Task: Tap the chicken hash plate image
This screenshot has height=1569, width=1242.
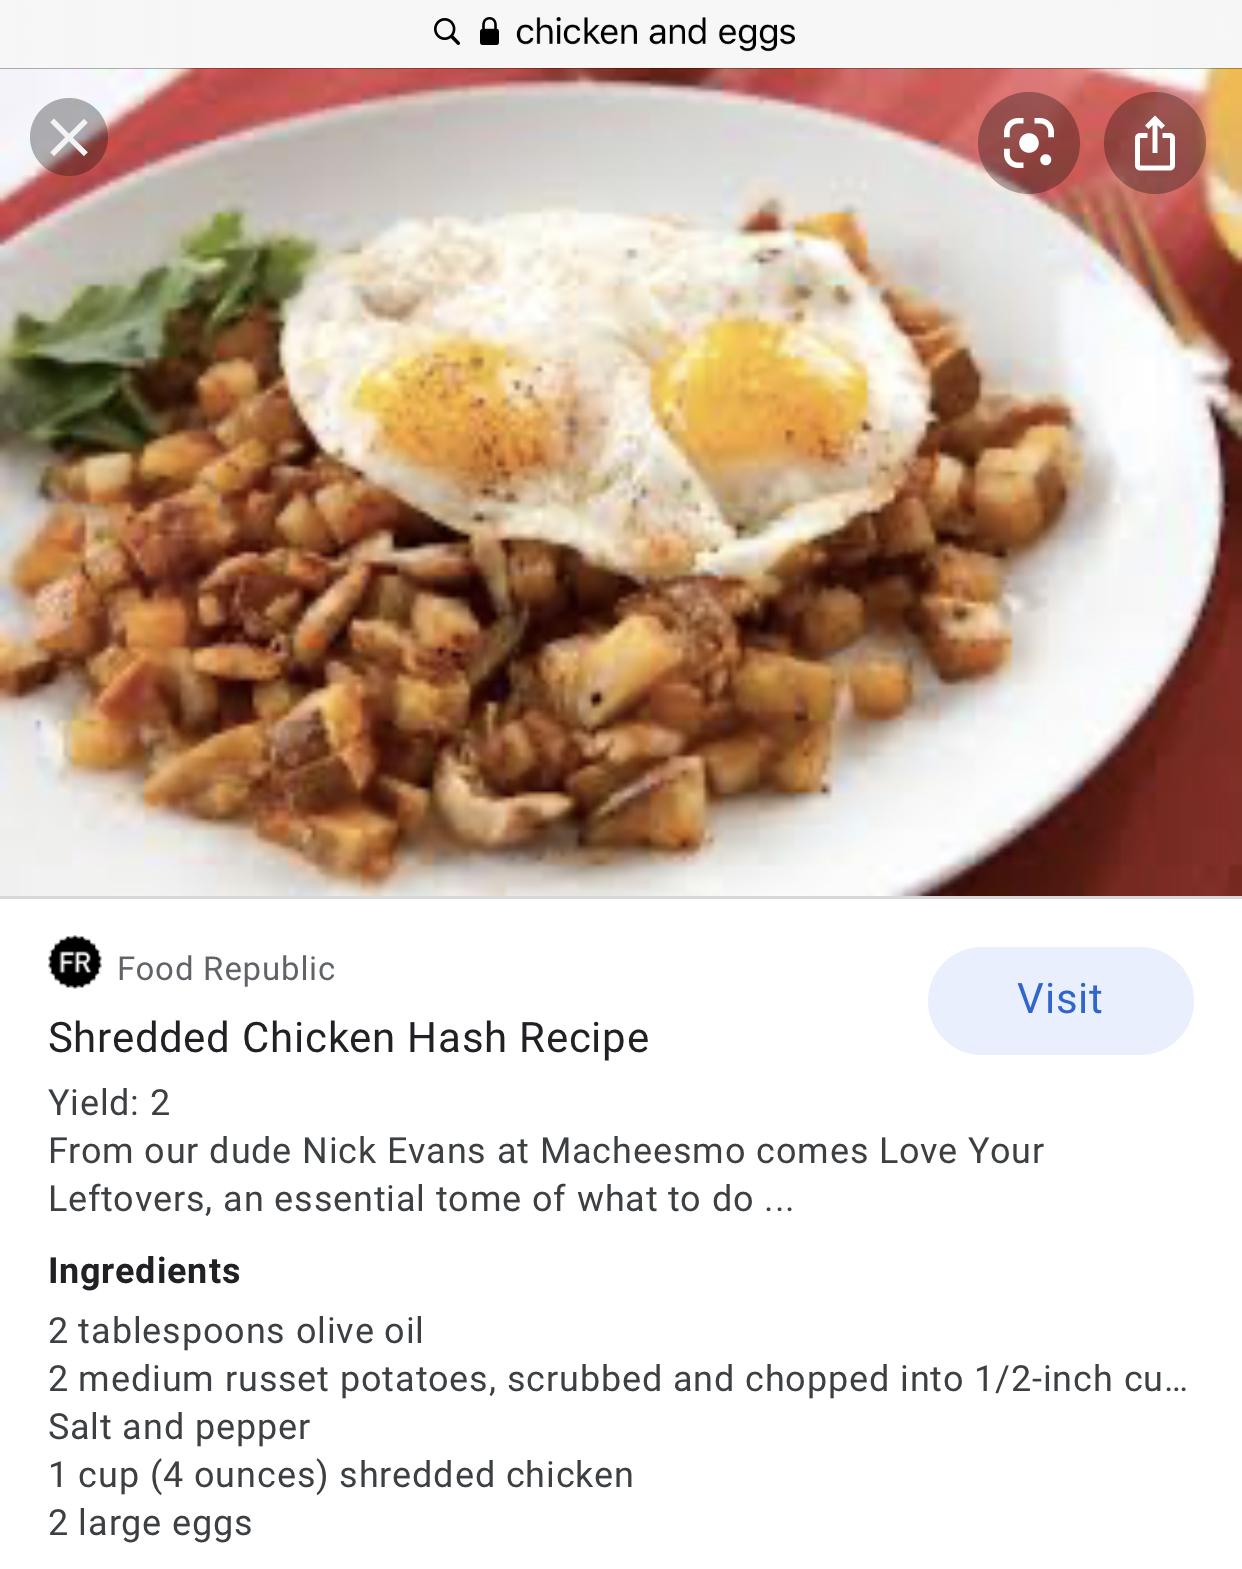Action: [x=621, y=482]
